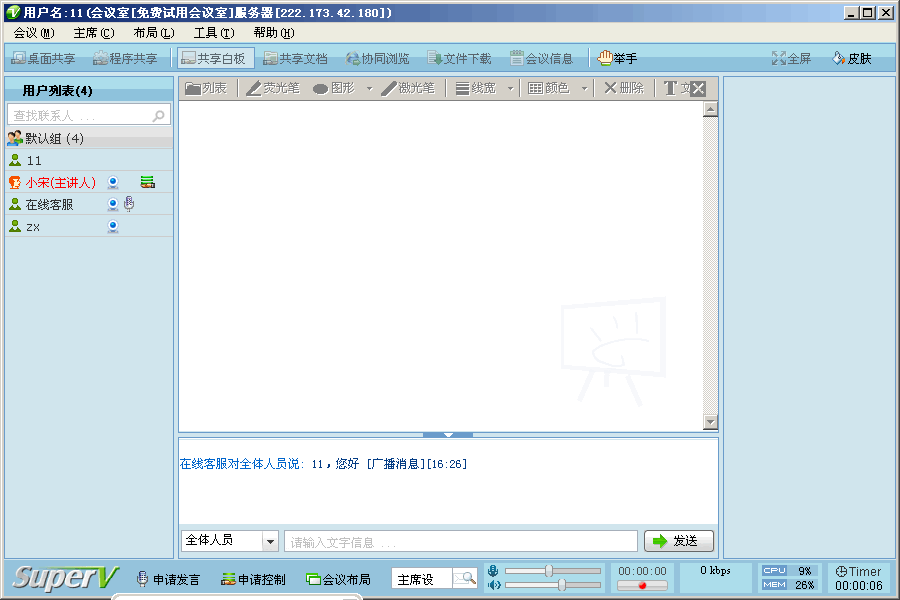Click the 全屏 fullscreen icon
900x600 pixels.
[779, 59]
